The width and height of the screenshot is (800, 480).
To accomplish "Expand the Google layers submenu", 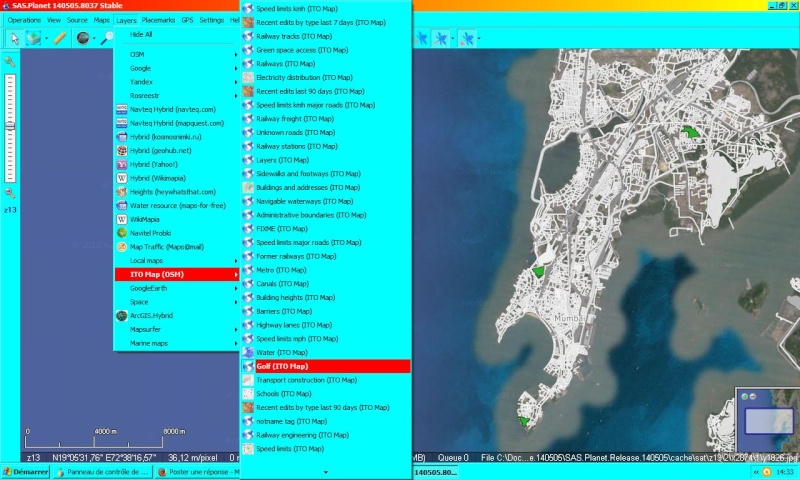I will pyautogui.click(x=177, y=68).
